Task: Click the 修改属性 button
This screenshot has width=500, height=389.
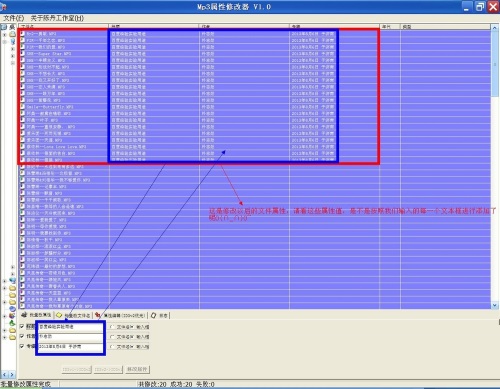Action: tap(138, 369)
